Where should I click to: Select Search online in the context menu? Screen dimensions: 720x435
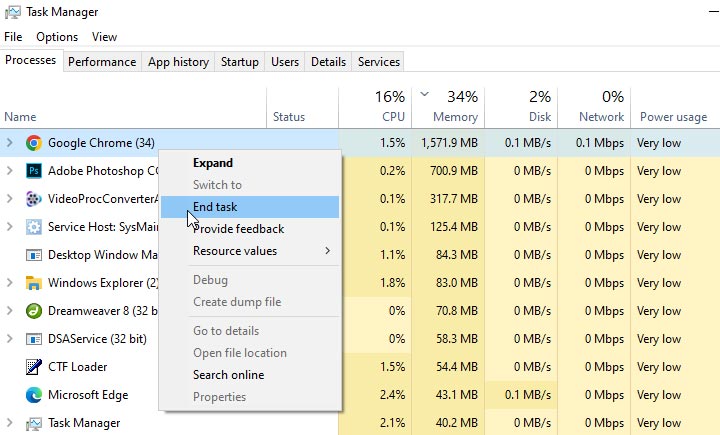(x=250, y=375)
